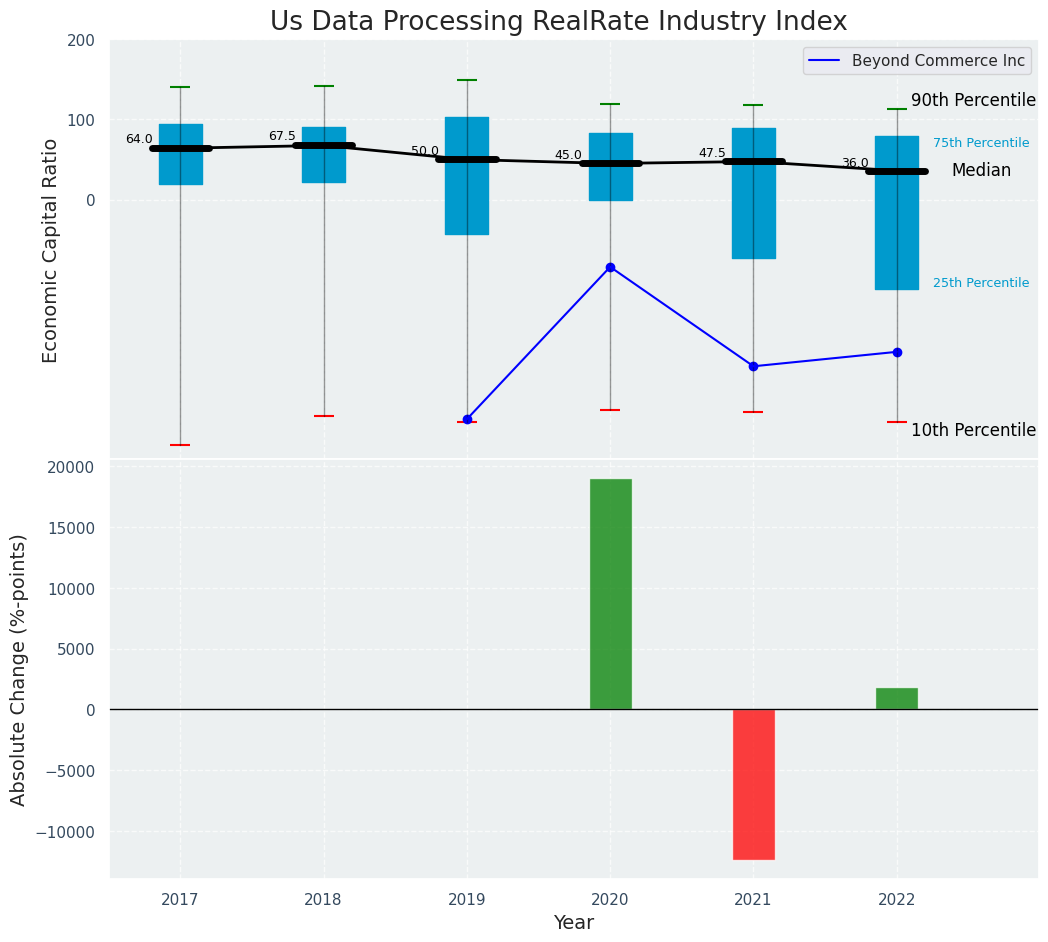Select the red 2021 absolute change bar
The width and height of the screenshot is (1048, 942).
[753, 784]
